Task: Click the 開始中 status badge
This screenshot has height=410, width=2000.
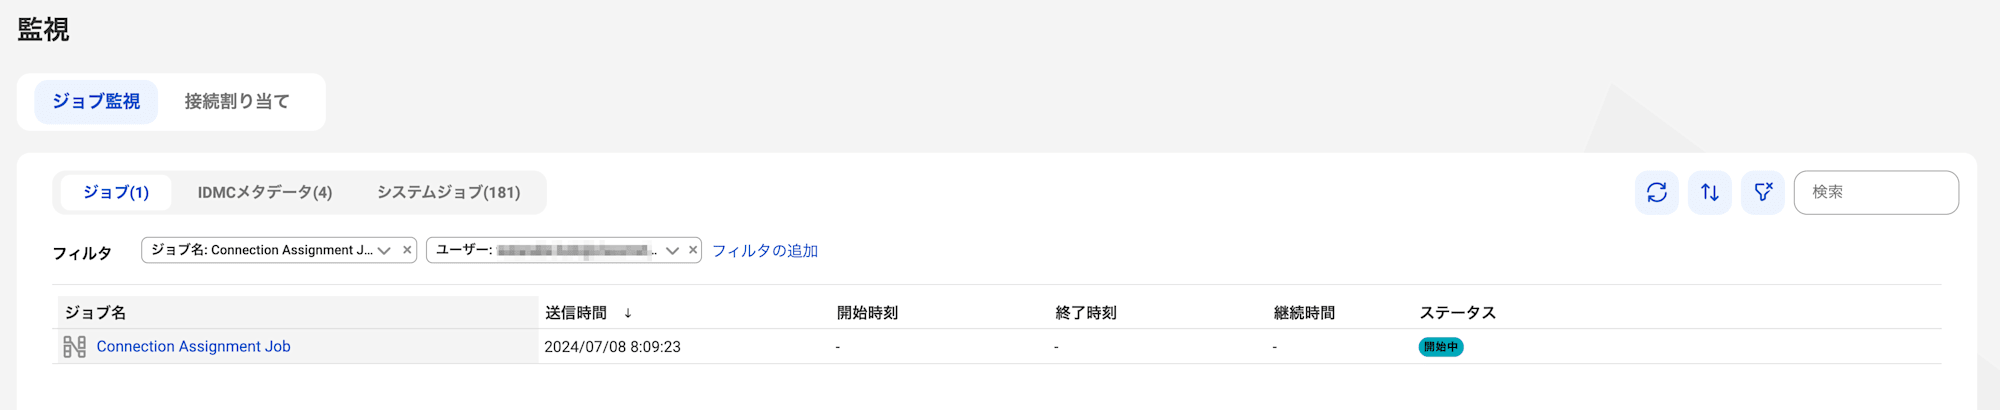Action: tap(1440, 347)
